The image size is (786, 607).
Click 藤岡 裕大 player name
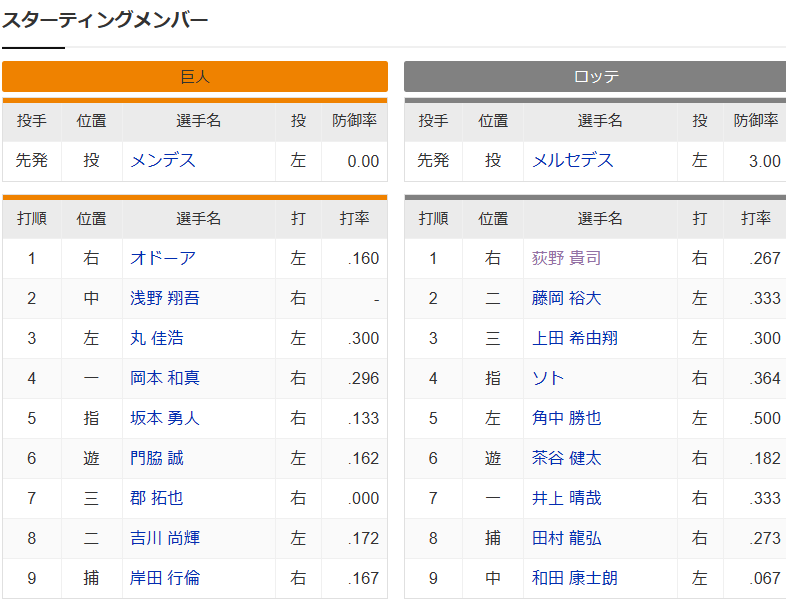566,298
